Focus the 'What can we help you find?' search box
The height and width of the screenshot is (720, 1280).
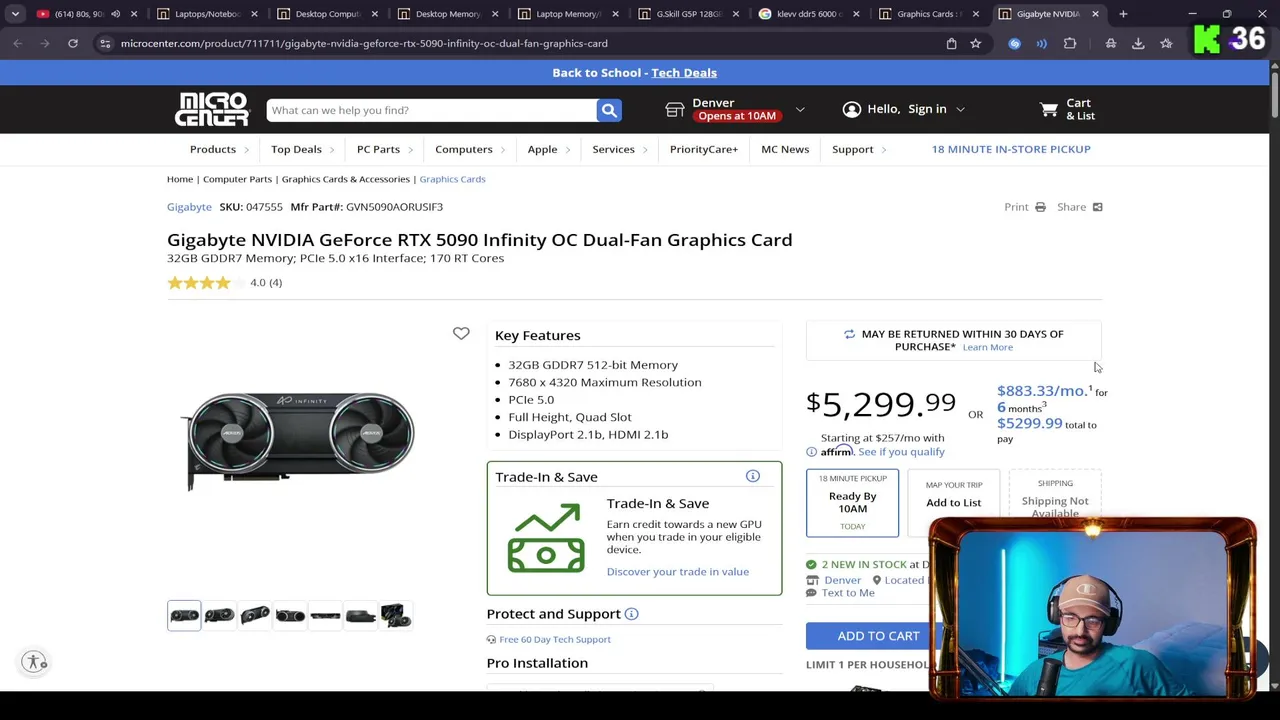click(431, 110)
